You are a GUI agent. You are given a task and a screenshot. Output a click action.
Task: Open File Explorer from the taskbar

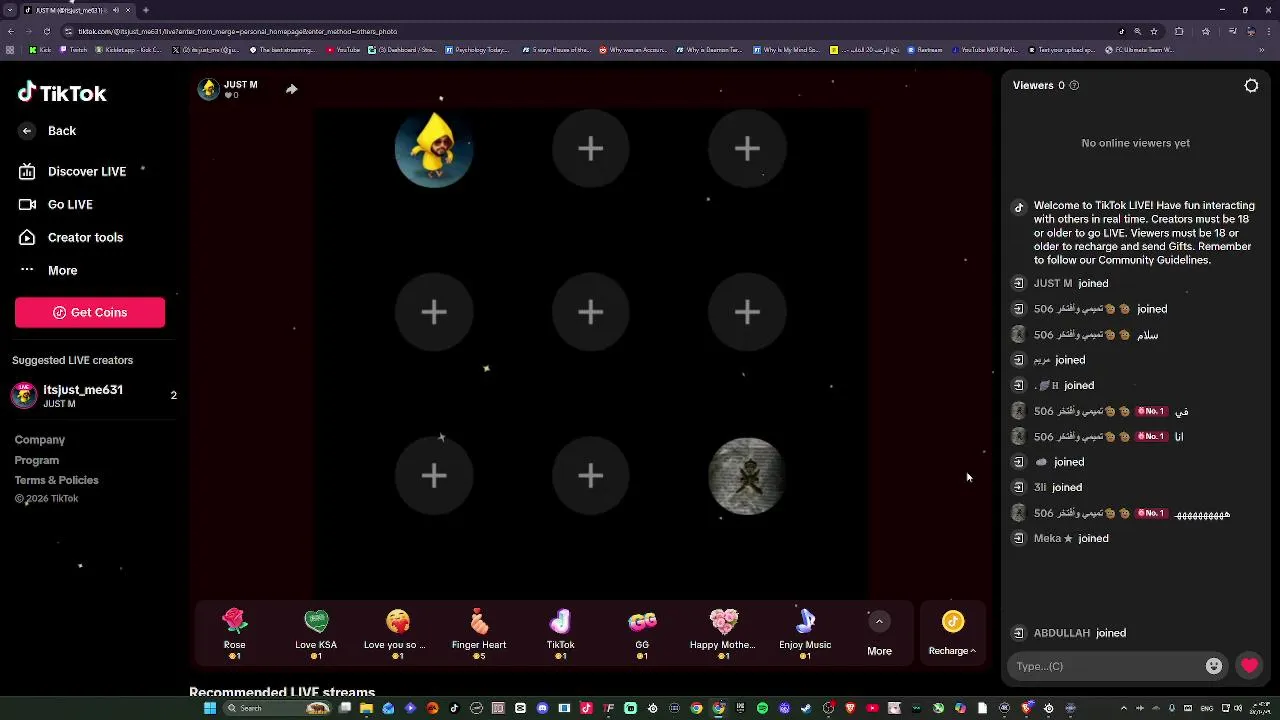(x=366, y=708)
